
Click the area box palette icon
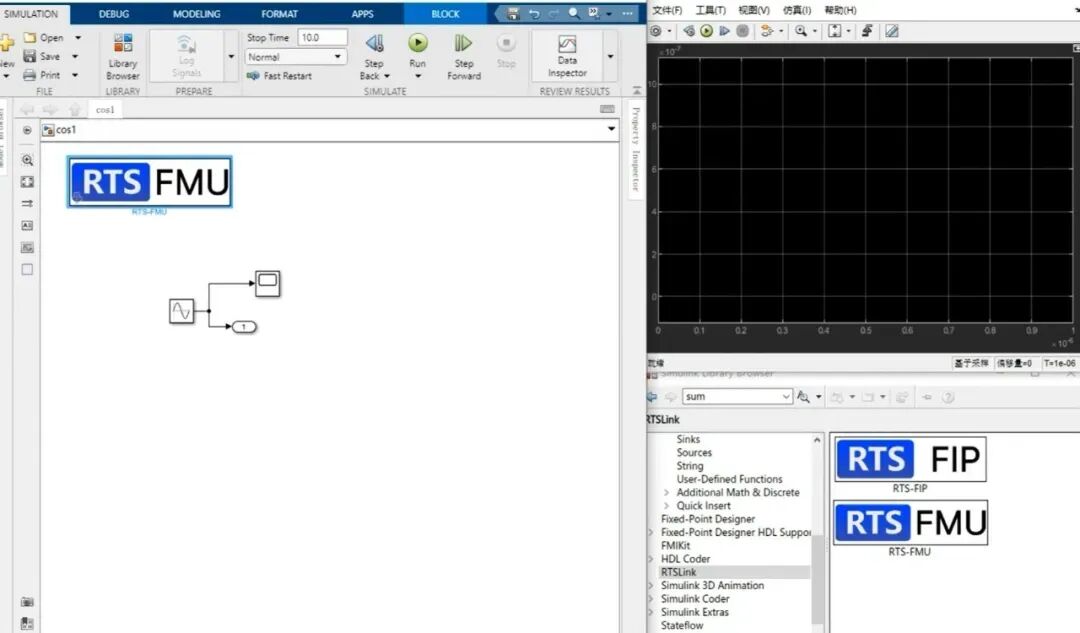(x=27, y=269)
